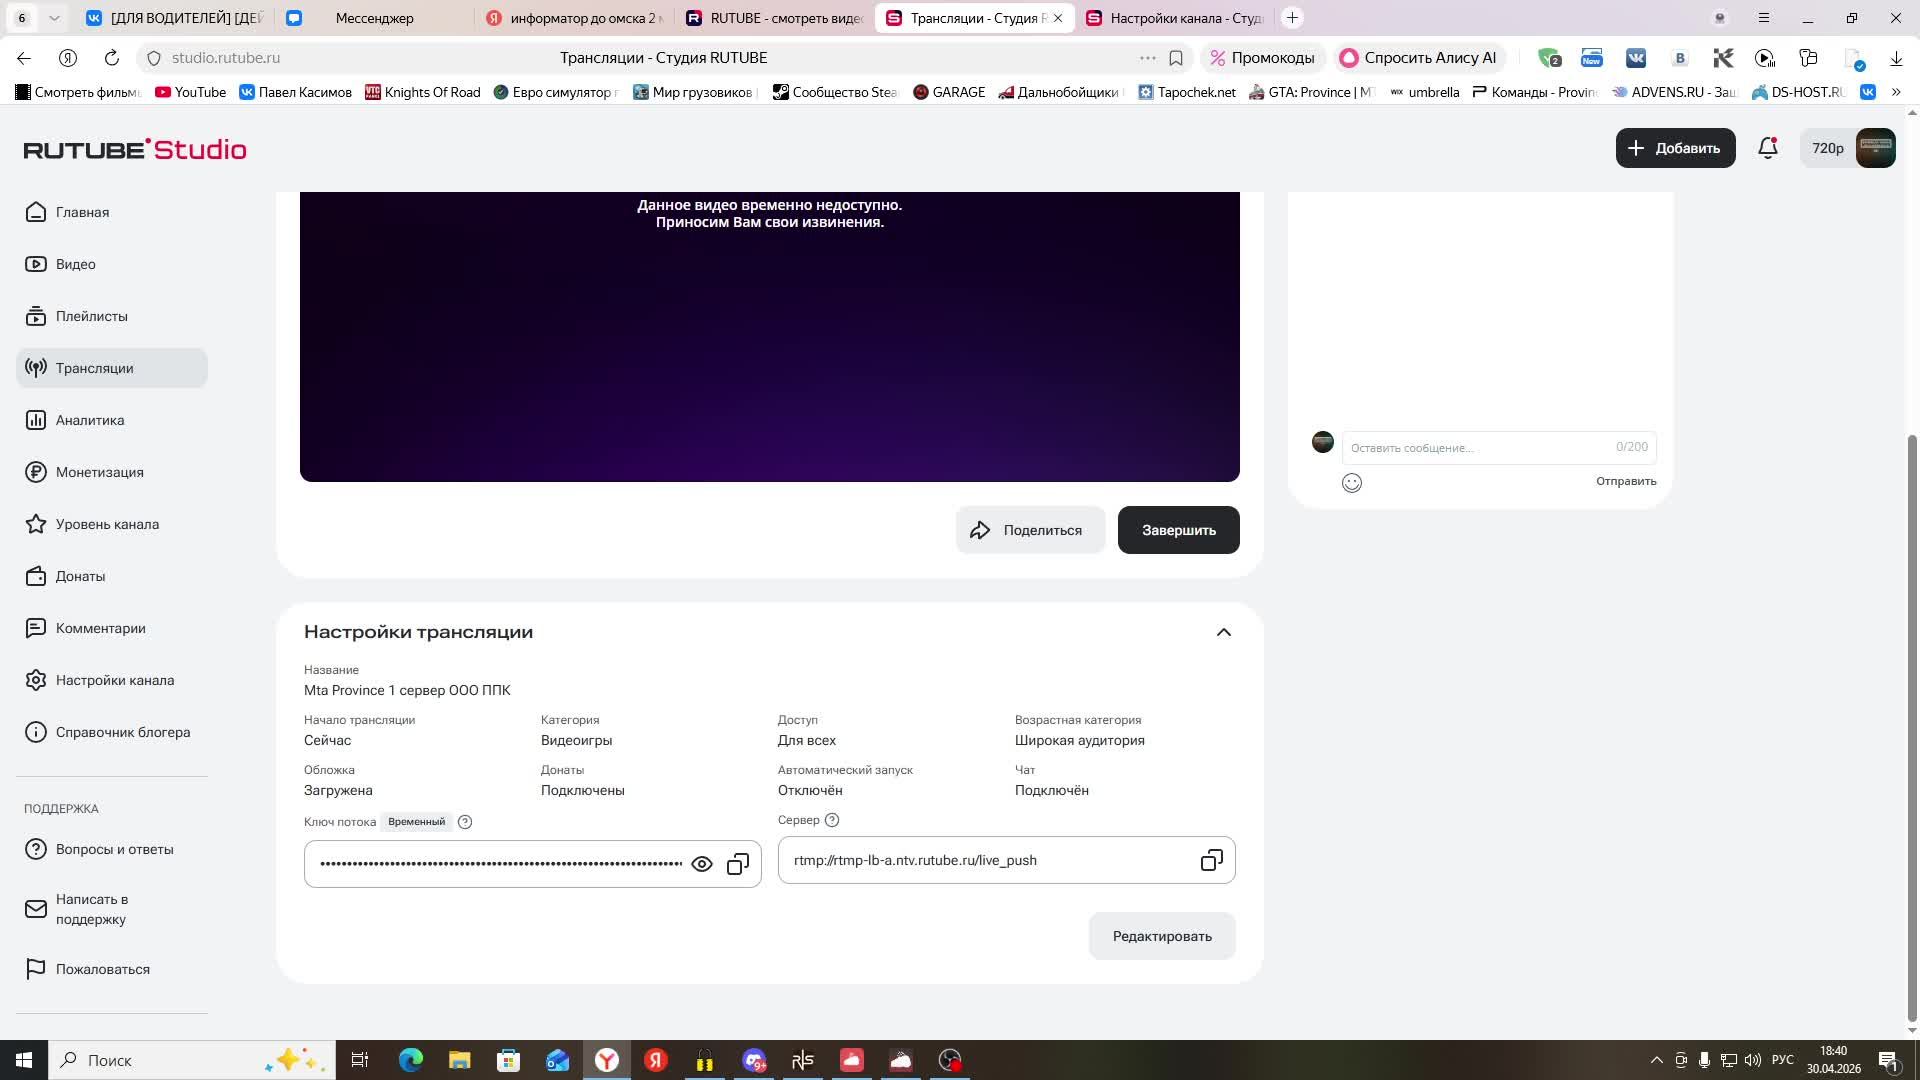Open notifications via the bell icon
Image resolution: width=1920 pixels, height=1080 pixels.
(x=1767, y=148)
